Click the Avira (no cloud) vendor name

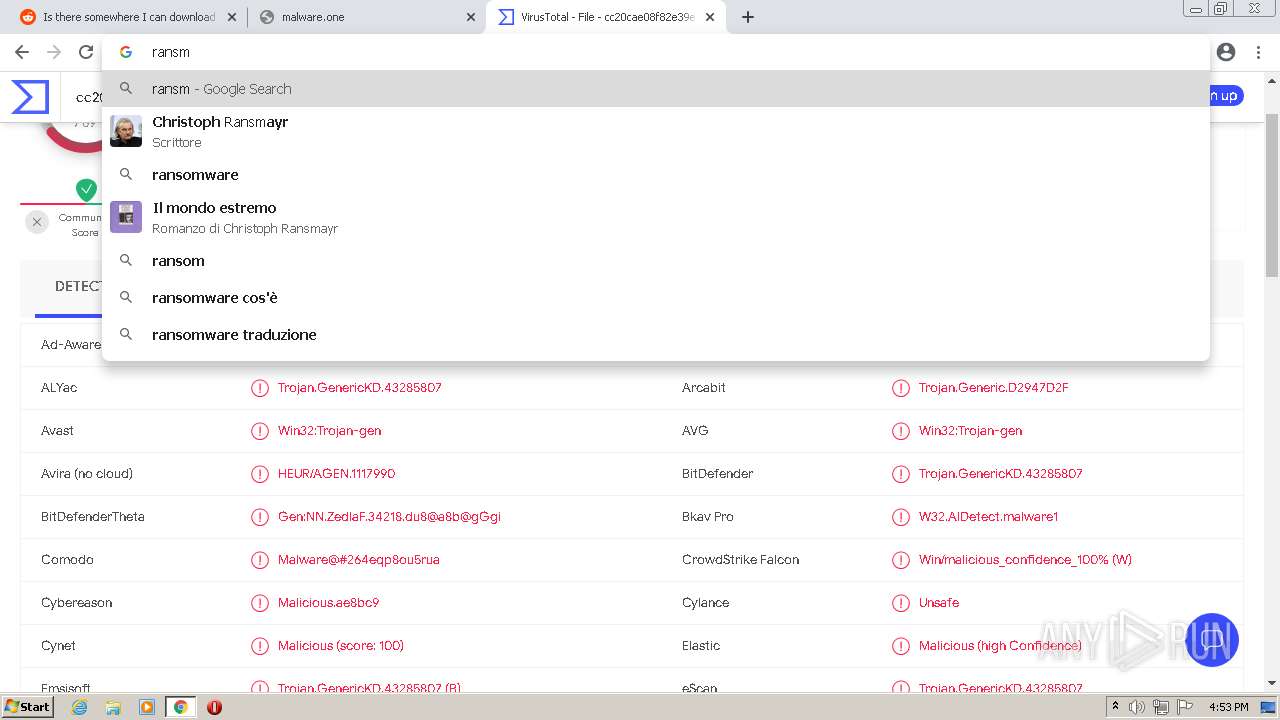(x=87, y=474)
